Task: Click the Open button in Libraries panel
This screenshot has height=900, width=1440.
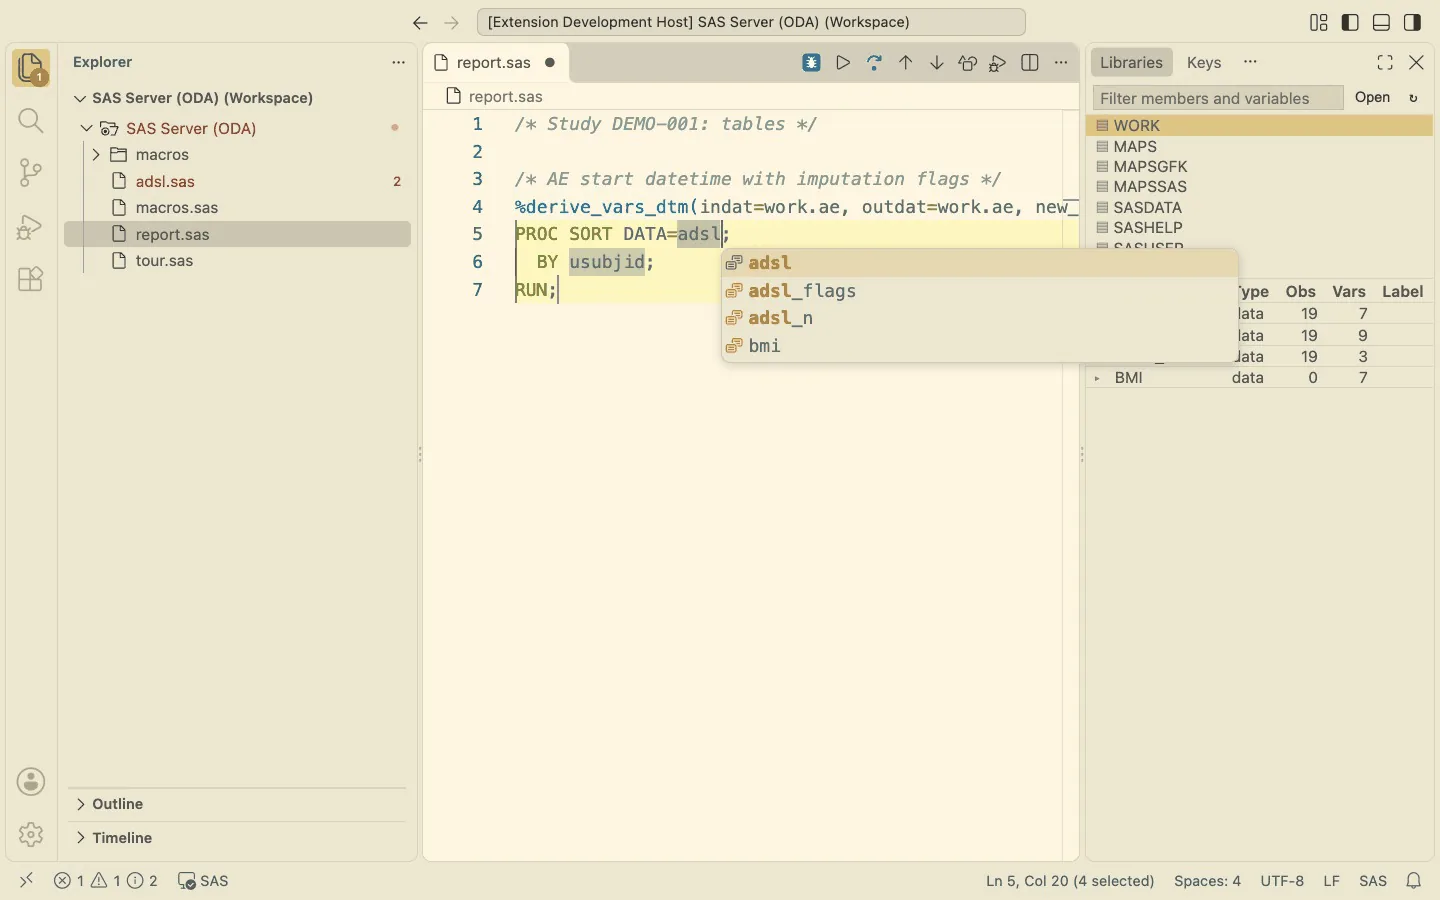Action: coord(1374,98)
